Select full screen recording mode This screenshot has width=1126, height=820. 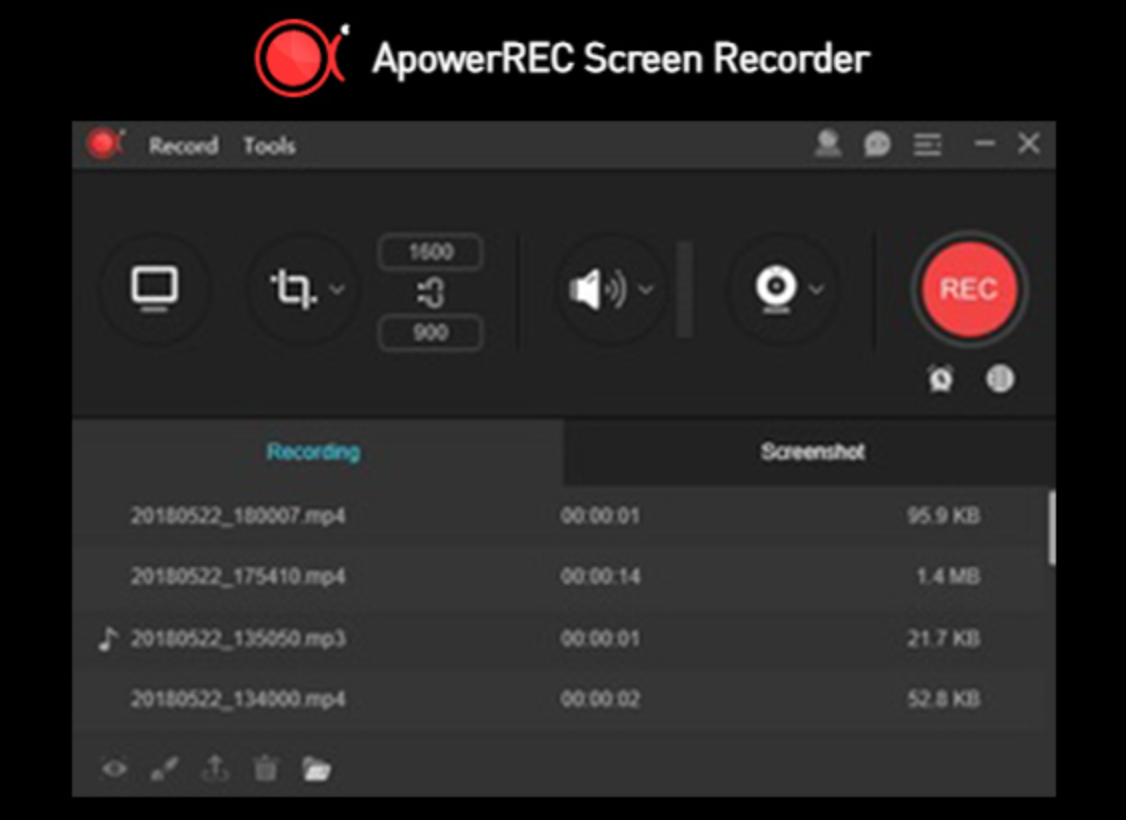(x=154, y=289)
